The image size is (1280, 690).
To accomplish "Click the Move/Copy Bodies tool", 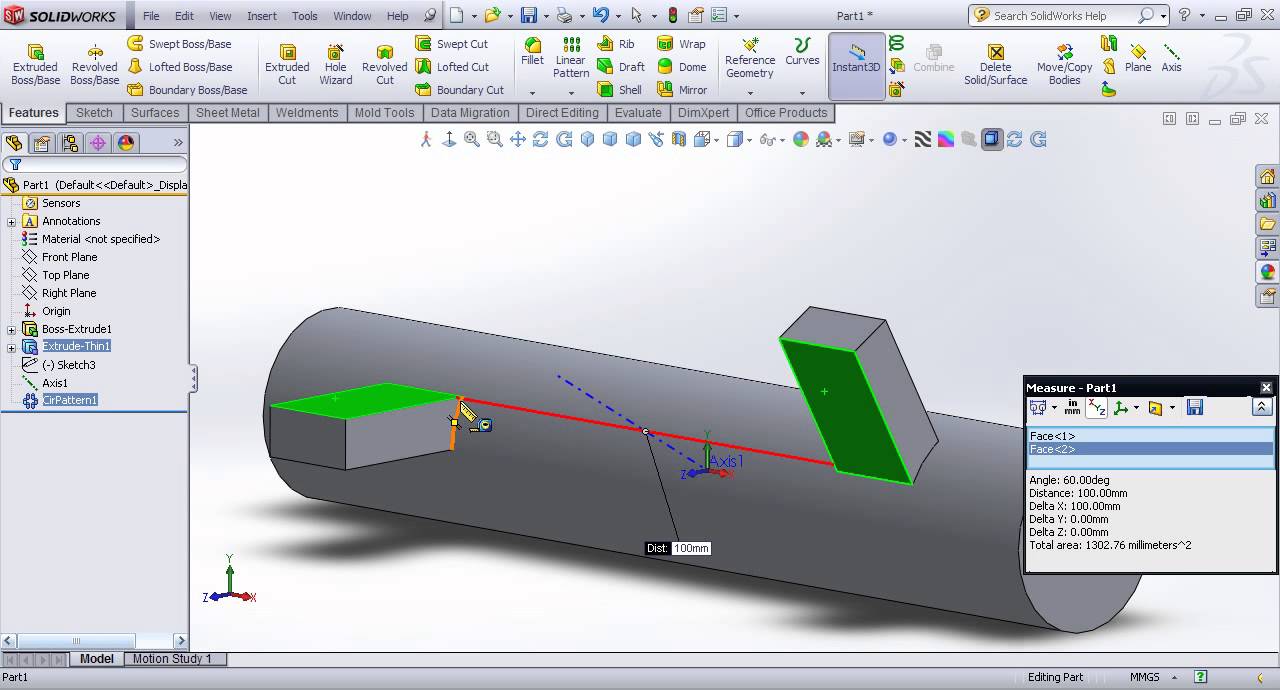I will pyautogui.click(x=1065, y=63).
